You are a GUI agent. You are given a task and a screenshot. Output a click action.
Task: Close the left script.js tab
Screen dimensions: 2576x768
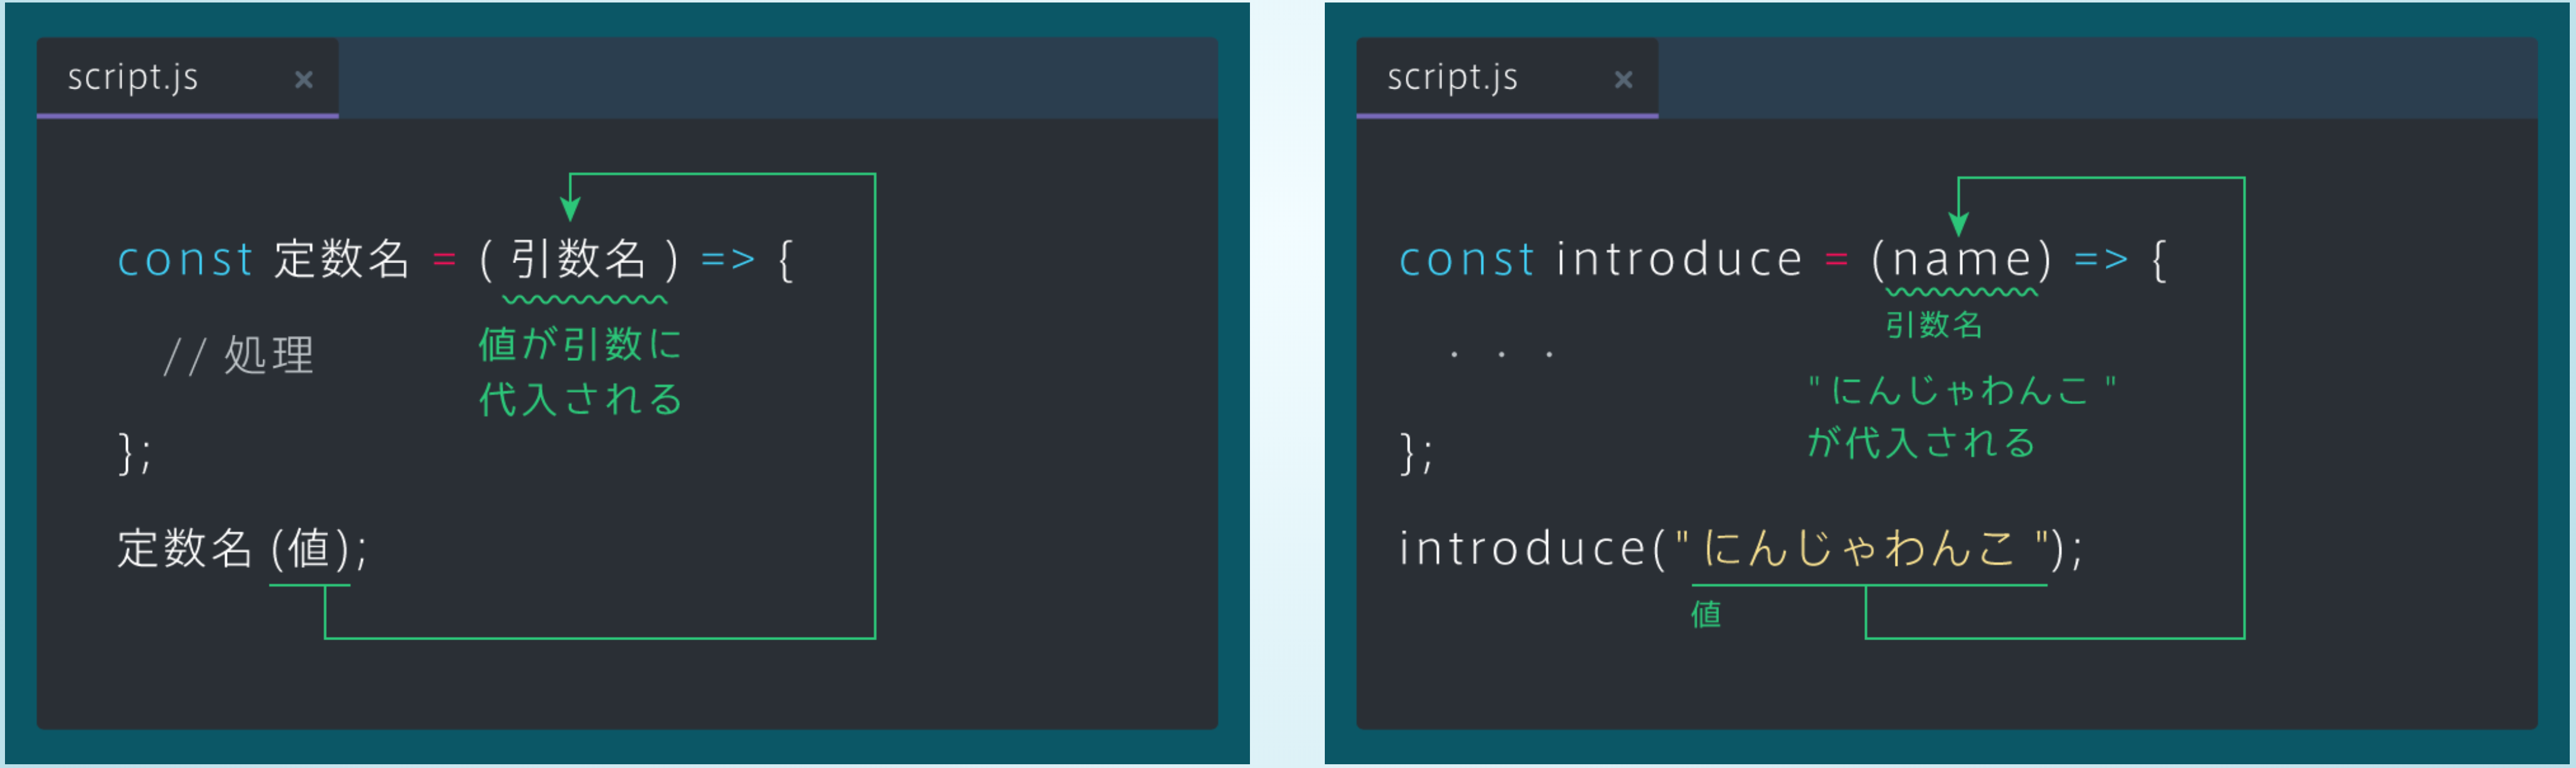click(304, 80)
